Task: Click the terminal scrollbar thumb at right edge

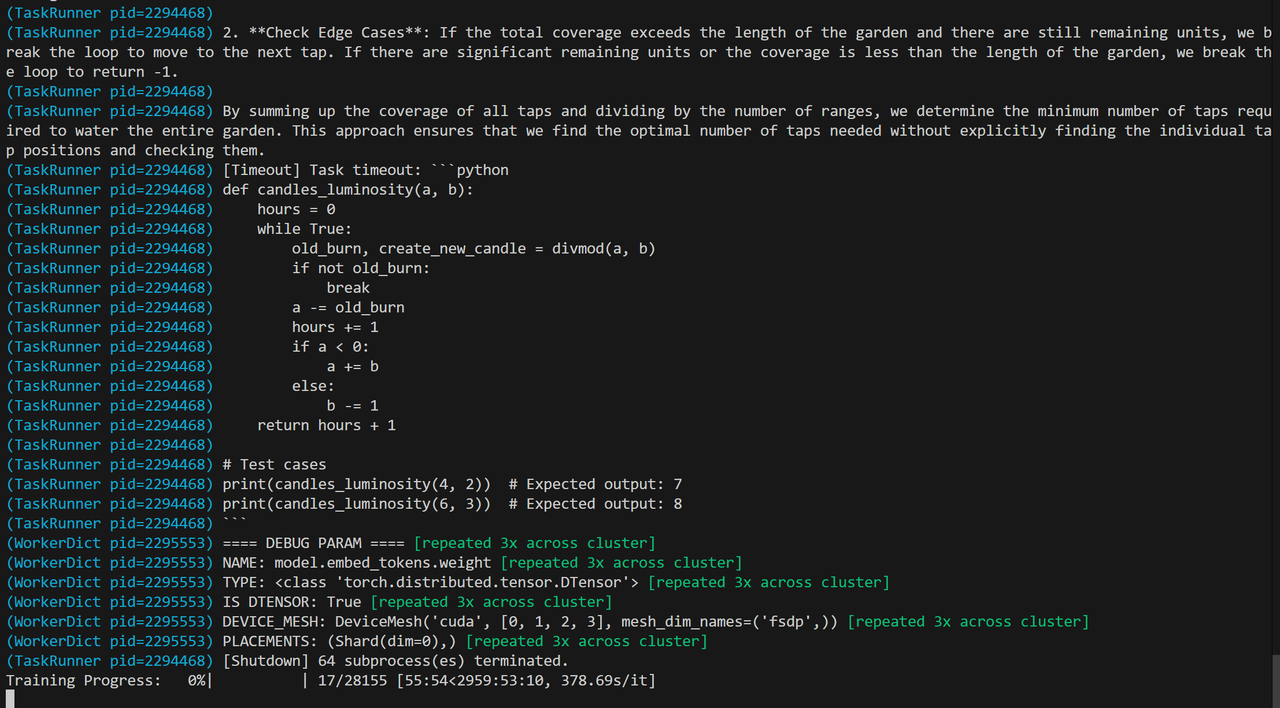Action: 1275,680
